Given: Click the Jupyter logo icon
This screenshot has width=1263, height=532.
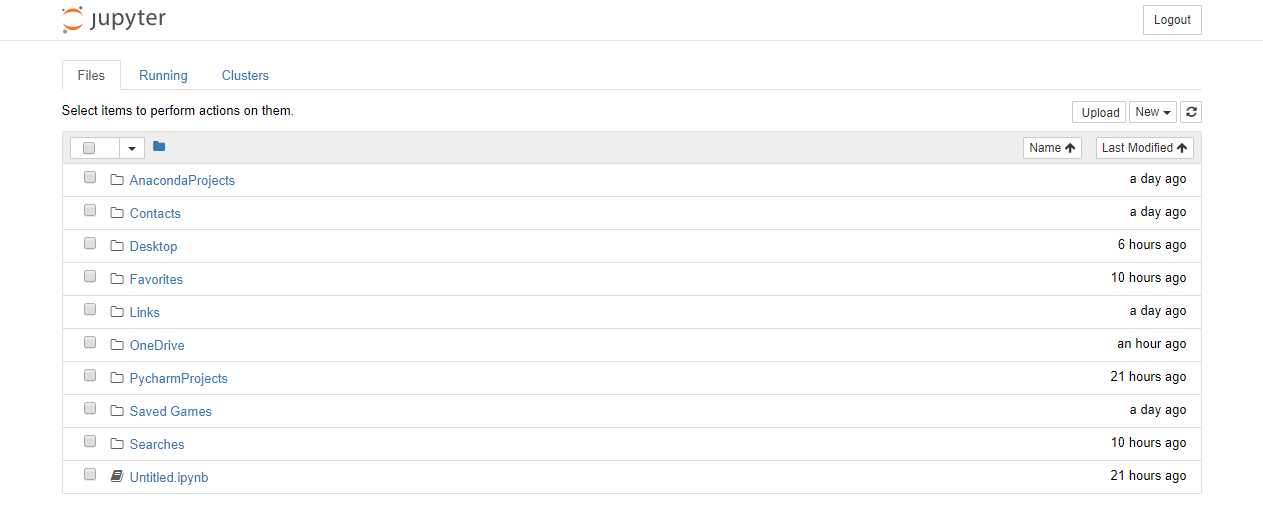Looking at the screenshot, I should tap(71, 19).
